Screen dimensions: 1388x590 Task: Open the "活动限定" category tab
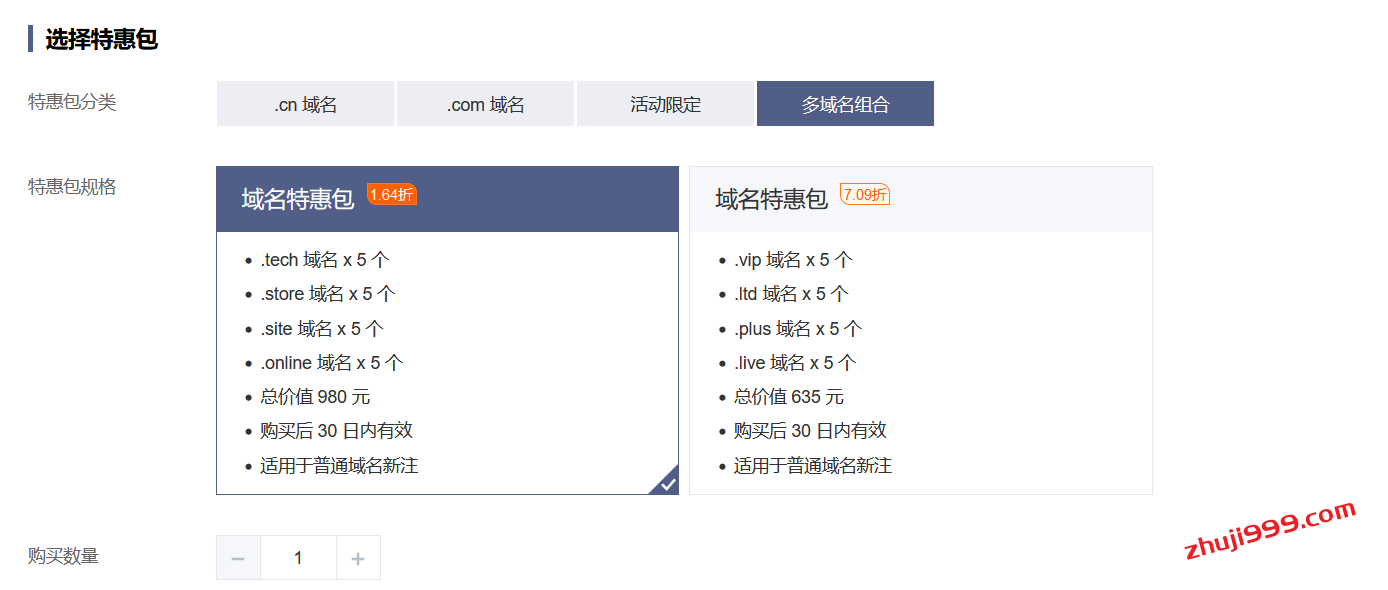[665, 104]
